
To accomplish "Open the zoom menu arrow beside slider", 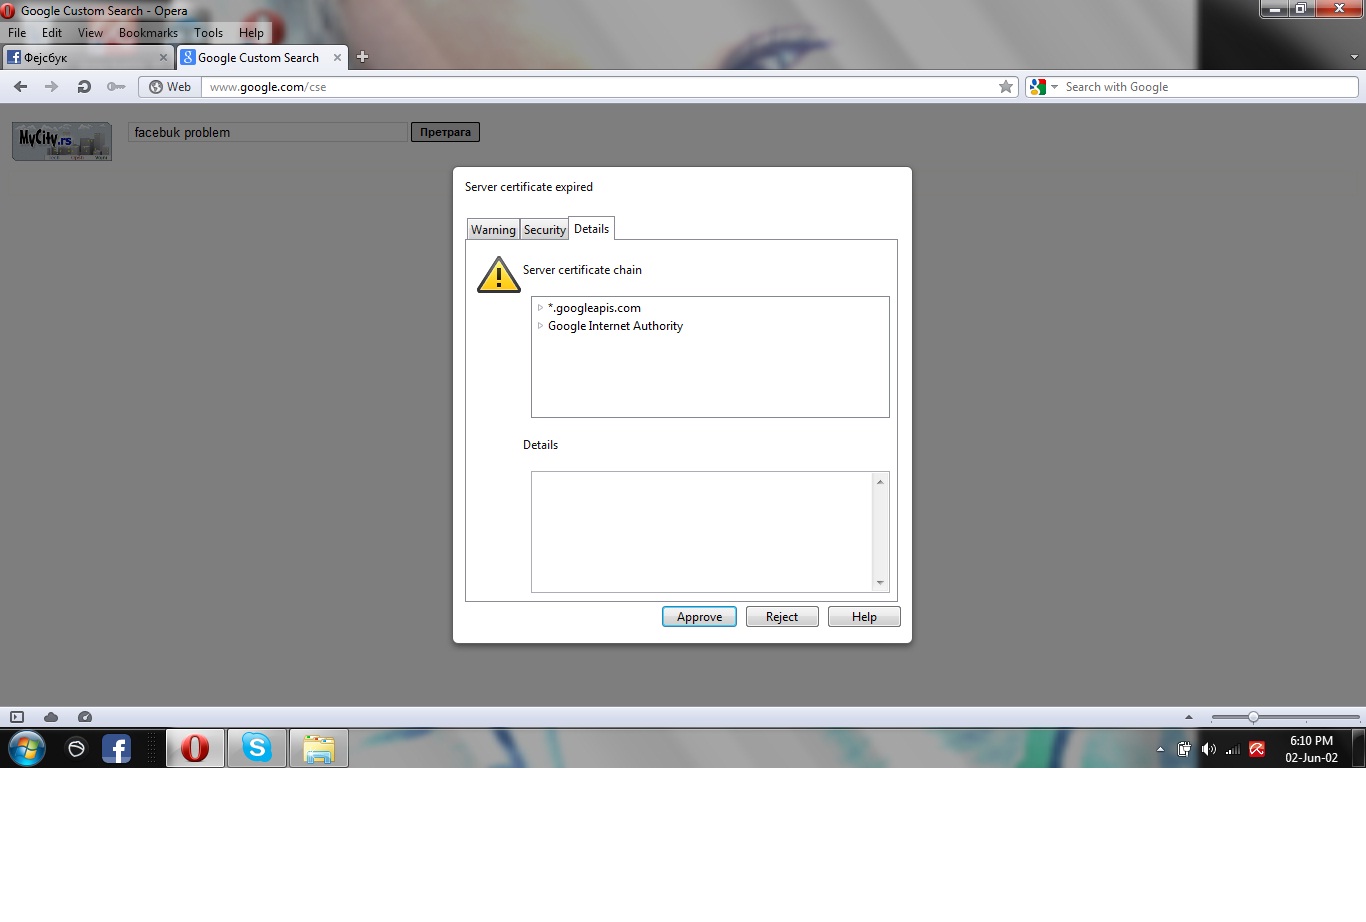I will click(x=1188, y=717).
